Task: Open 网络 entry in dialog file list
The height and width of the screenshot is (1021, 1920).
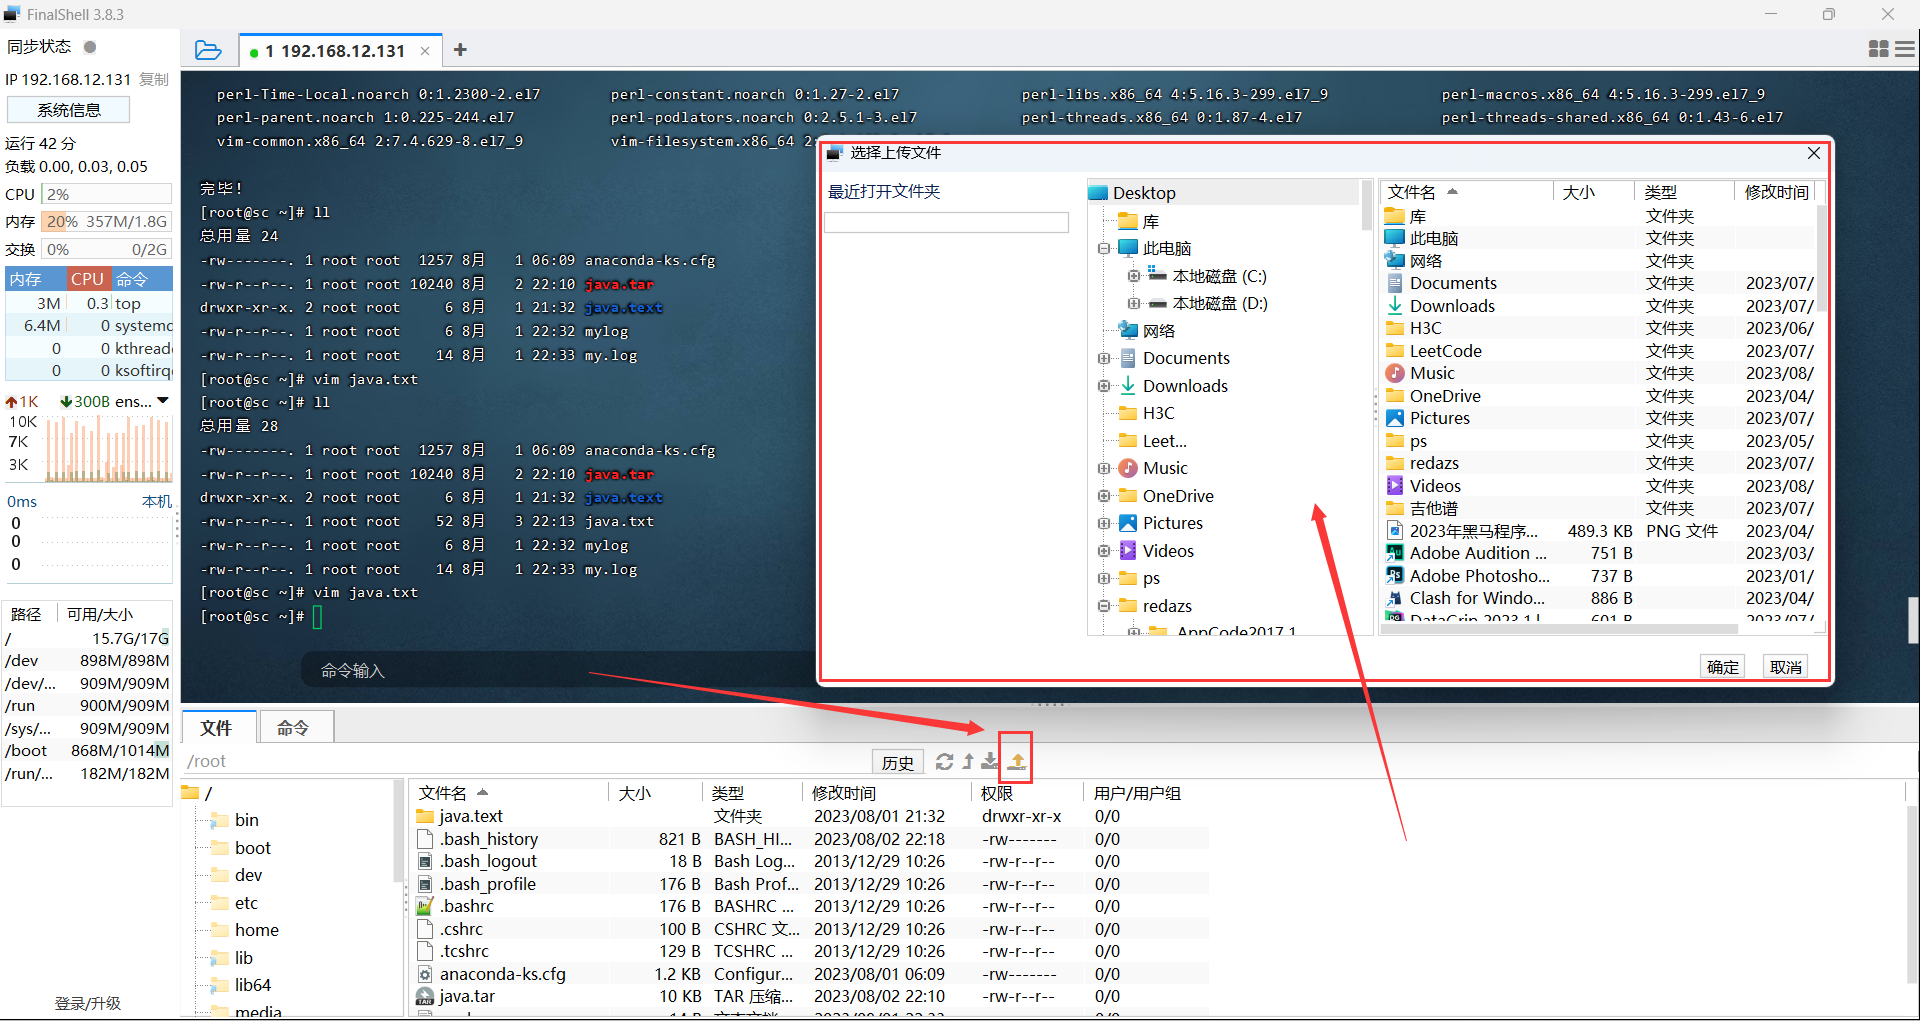Action: pyautogui.click(x=1425, y=261)
